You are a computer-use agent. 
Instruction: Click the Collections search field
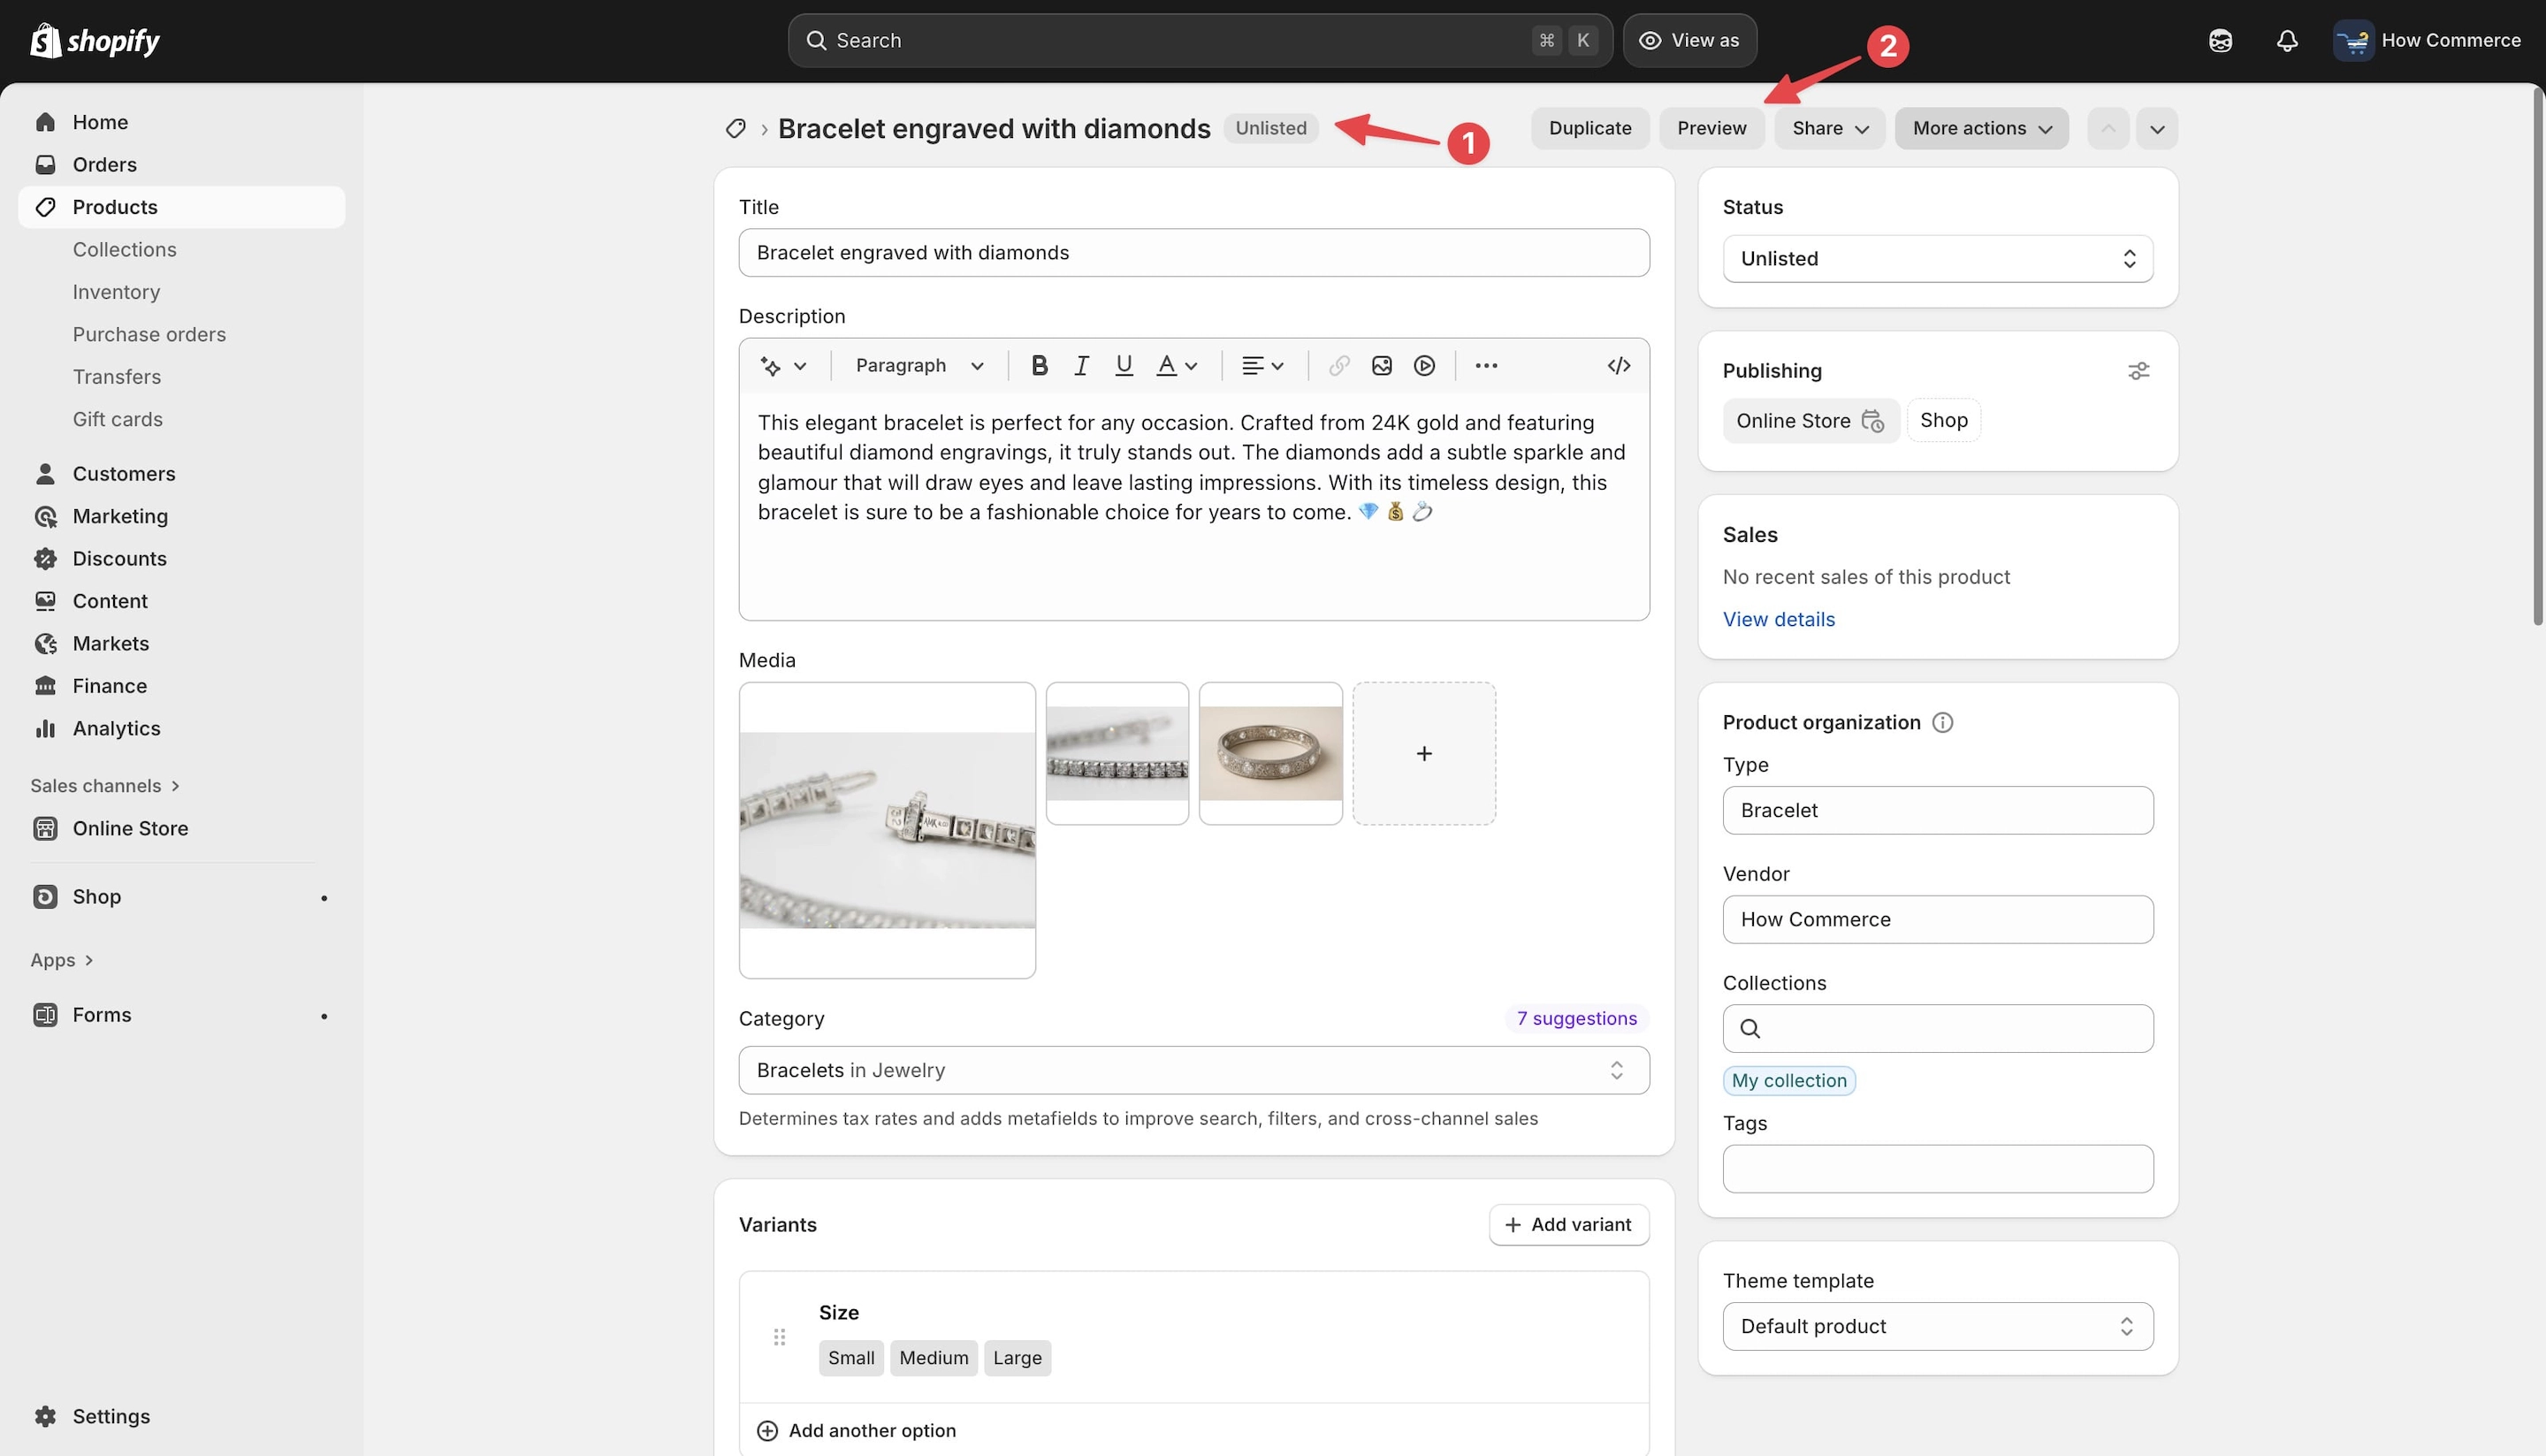pos(1937,1028)
